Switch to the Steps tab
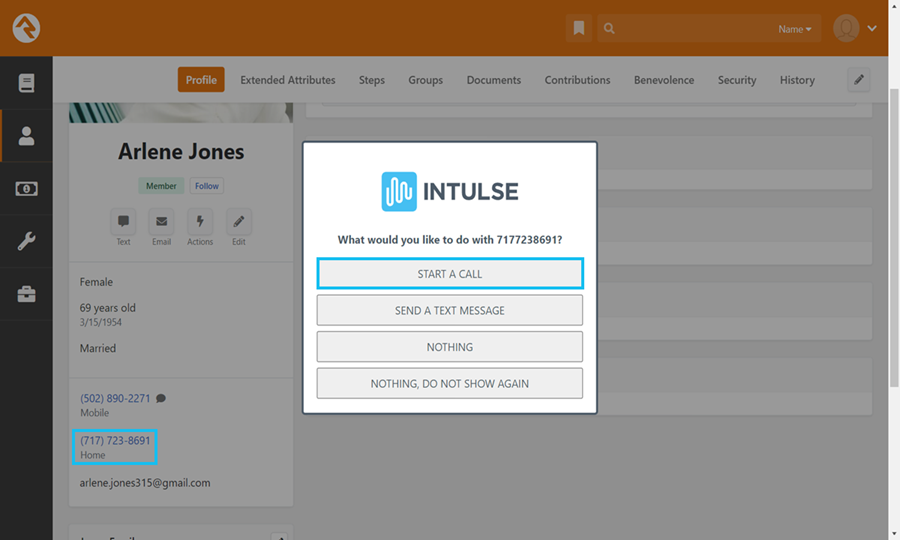Viewport: 900px width, 540px height. (x=372, y=80)
